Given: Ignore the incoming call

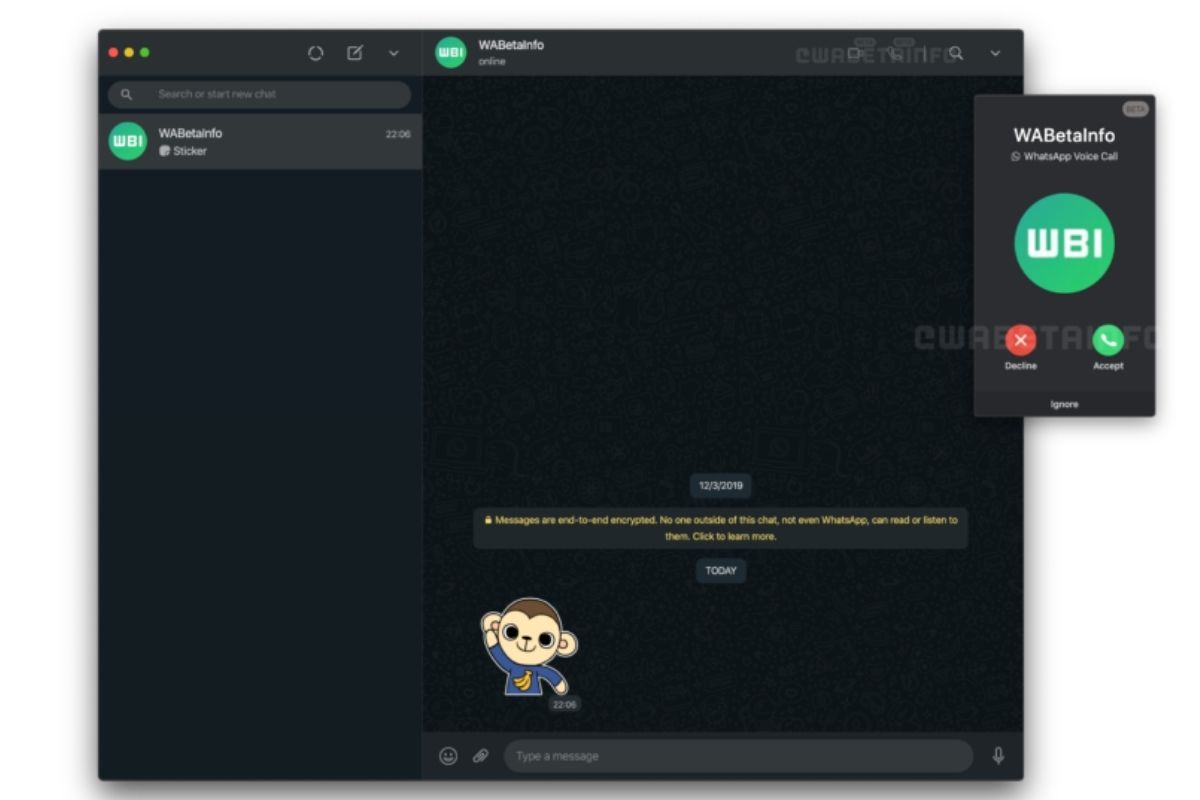Looking at the screenshot, I should click(x=1064, y=404).
